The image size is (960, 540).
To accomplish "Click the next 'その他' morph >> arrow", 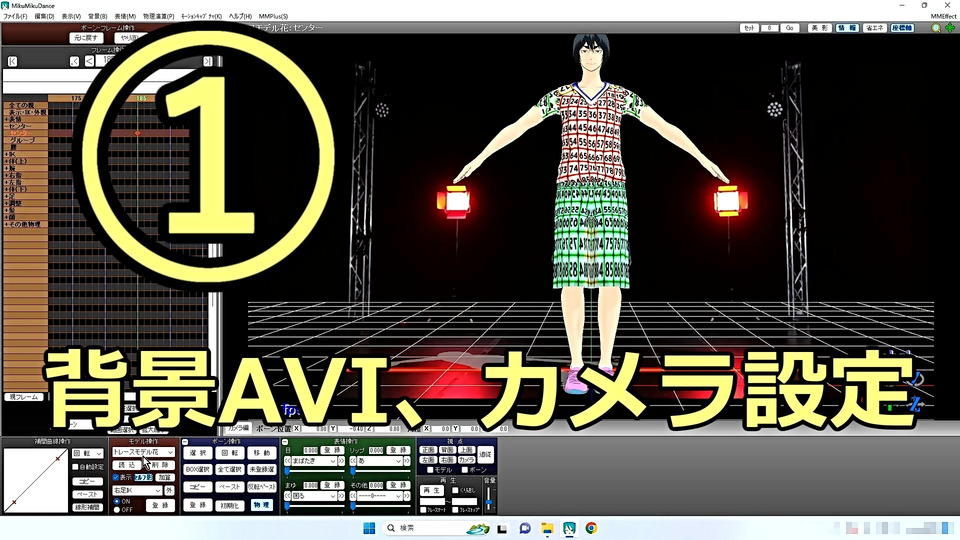I will 407,496.
